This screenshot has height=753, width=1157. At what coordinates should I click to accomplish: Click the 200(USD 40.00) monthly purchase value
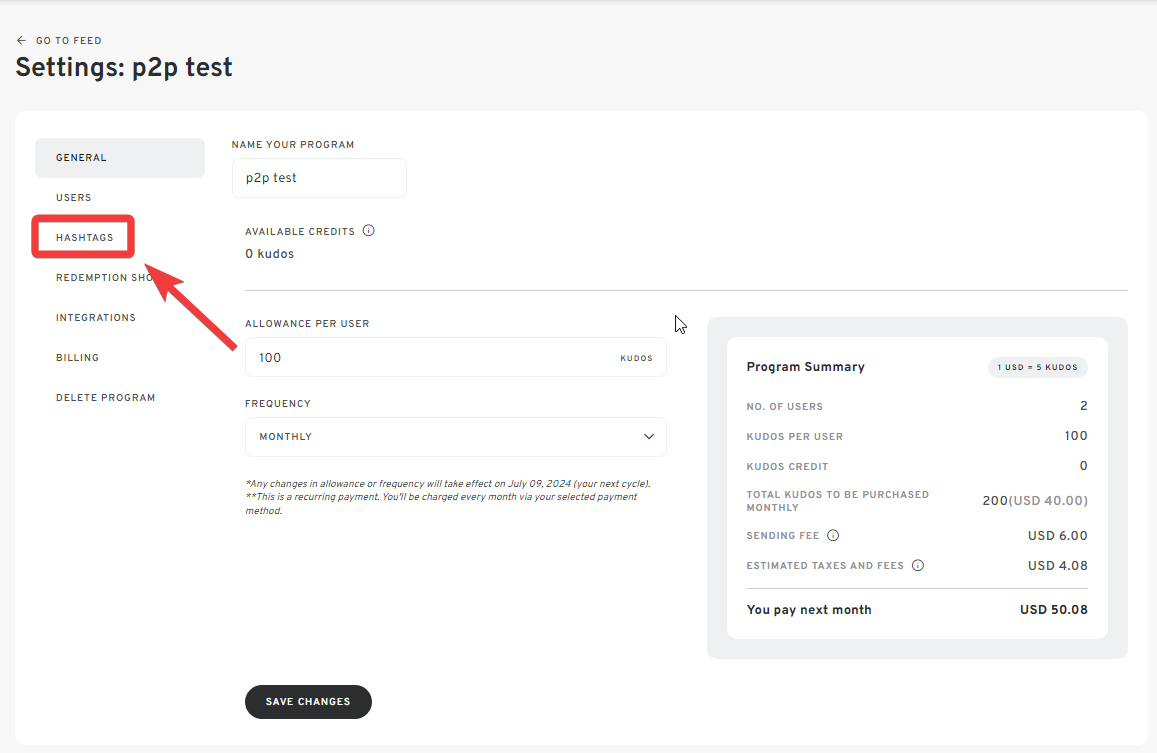point(1035,501)
